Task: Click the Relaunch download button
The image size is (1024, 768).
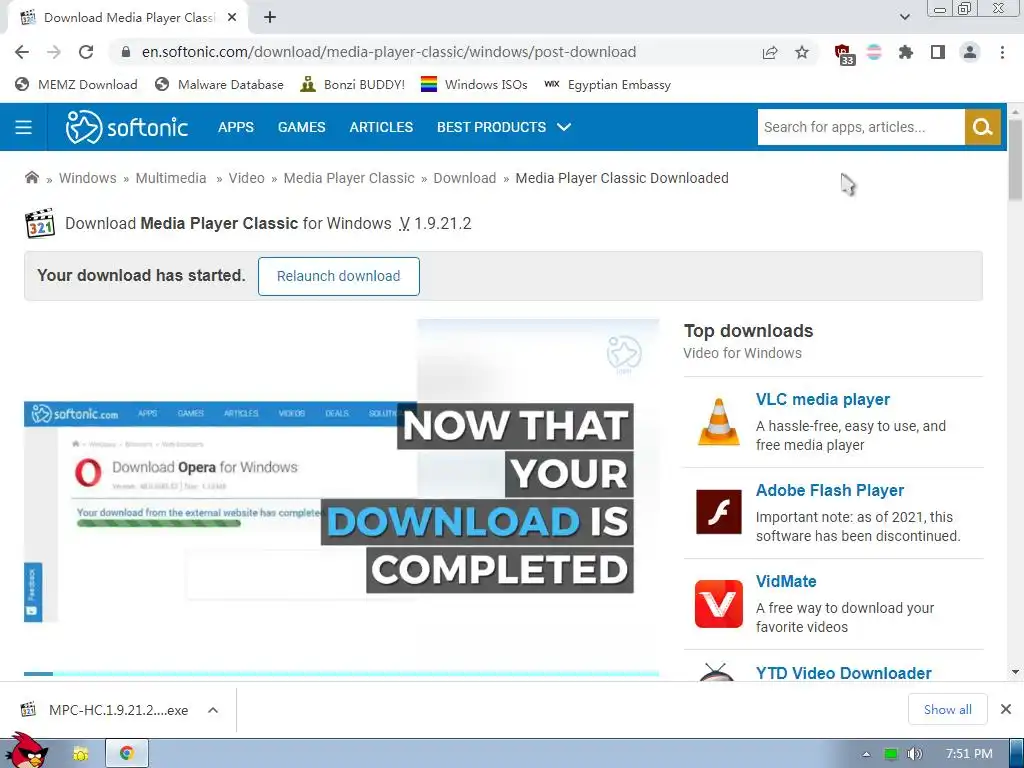Action: pos(338,276)
